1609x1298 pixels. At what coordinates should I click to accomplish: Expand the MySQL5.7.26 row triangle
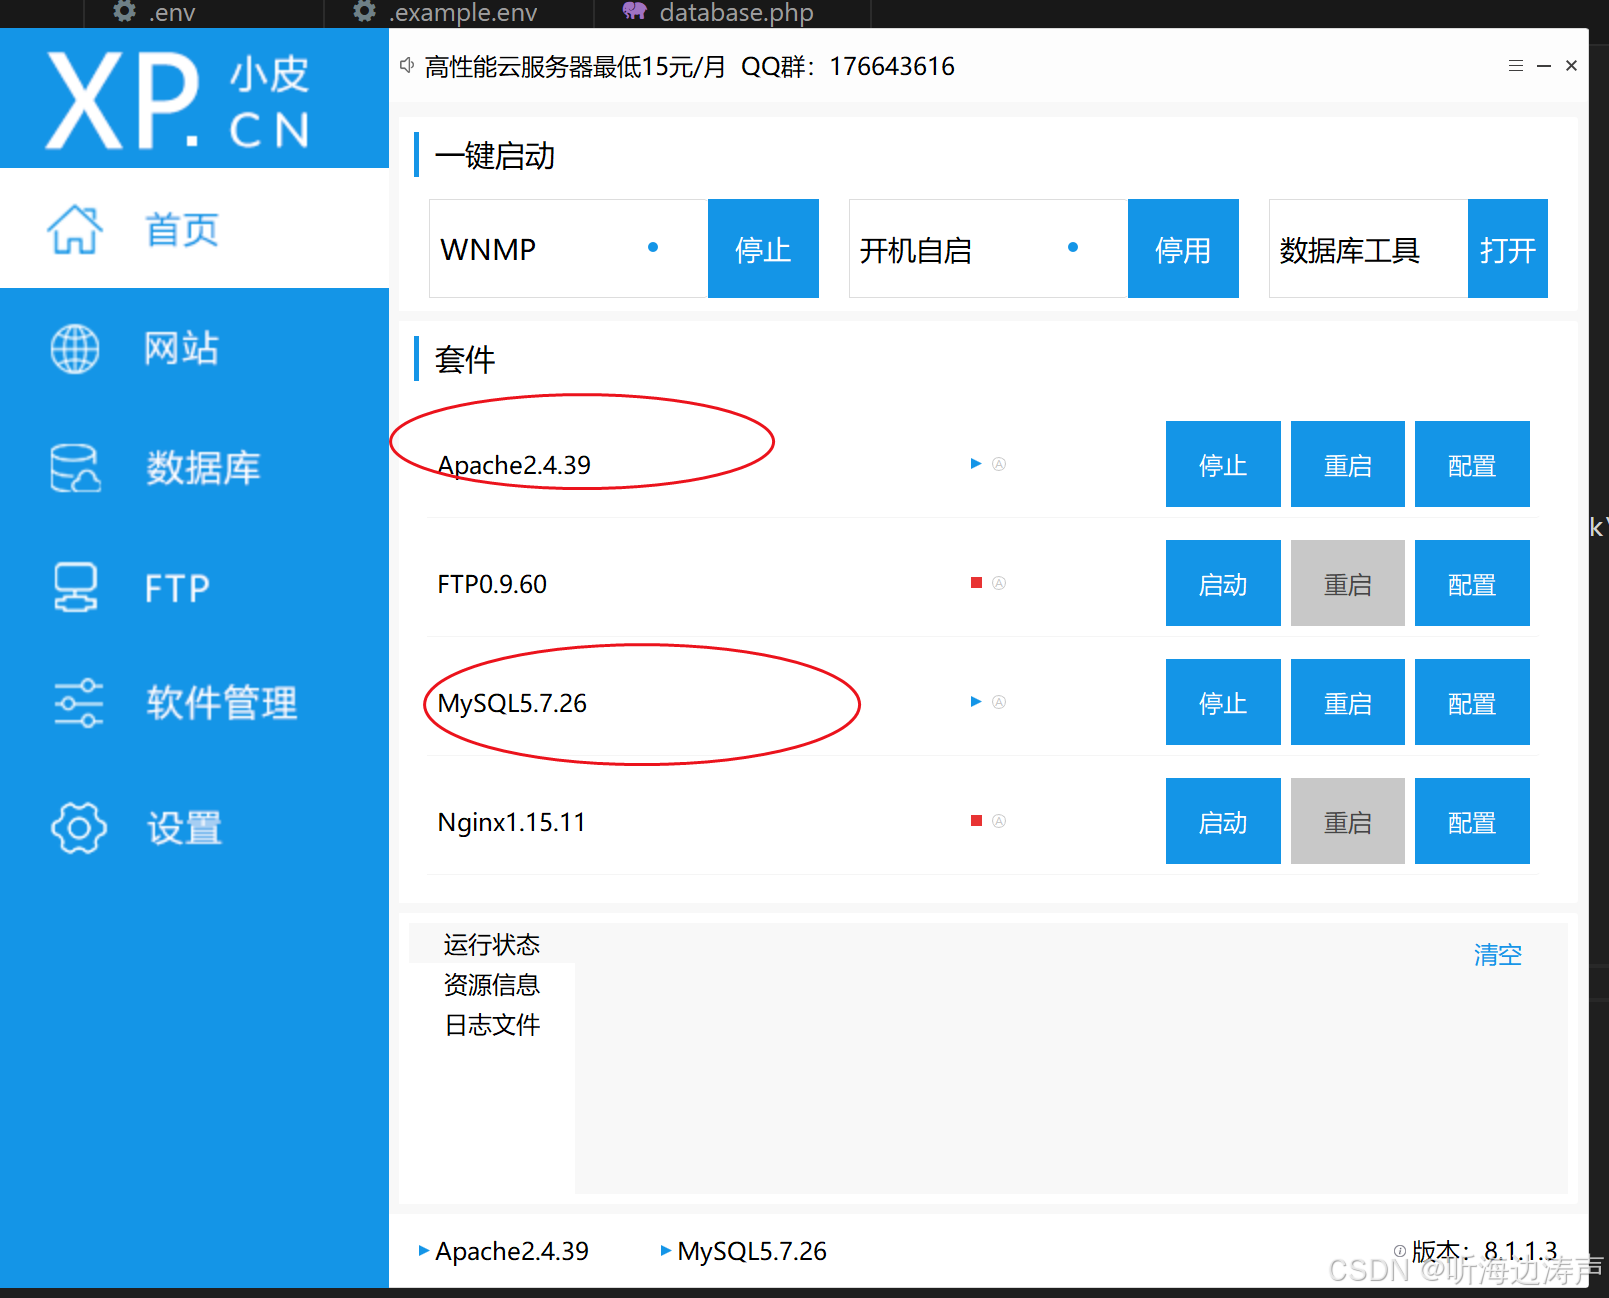pos(975,701)
